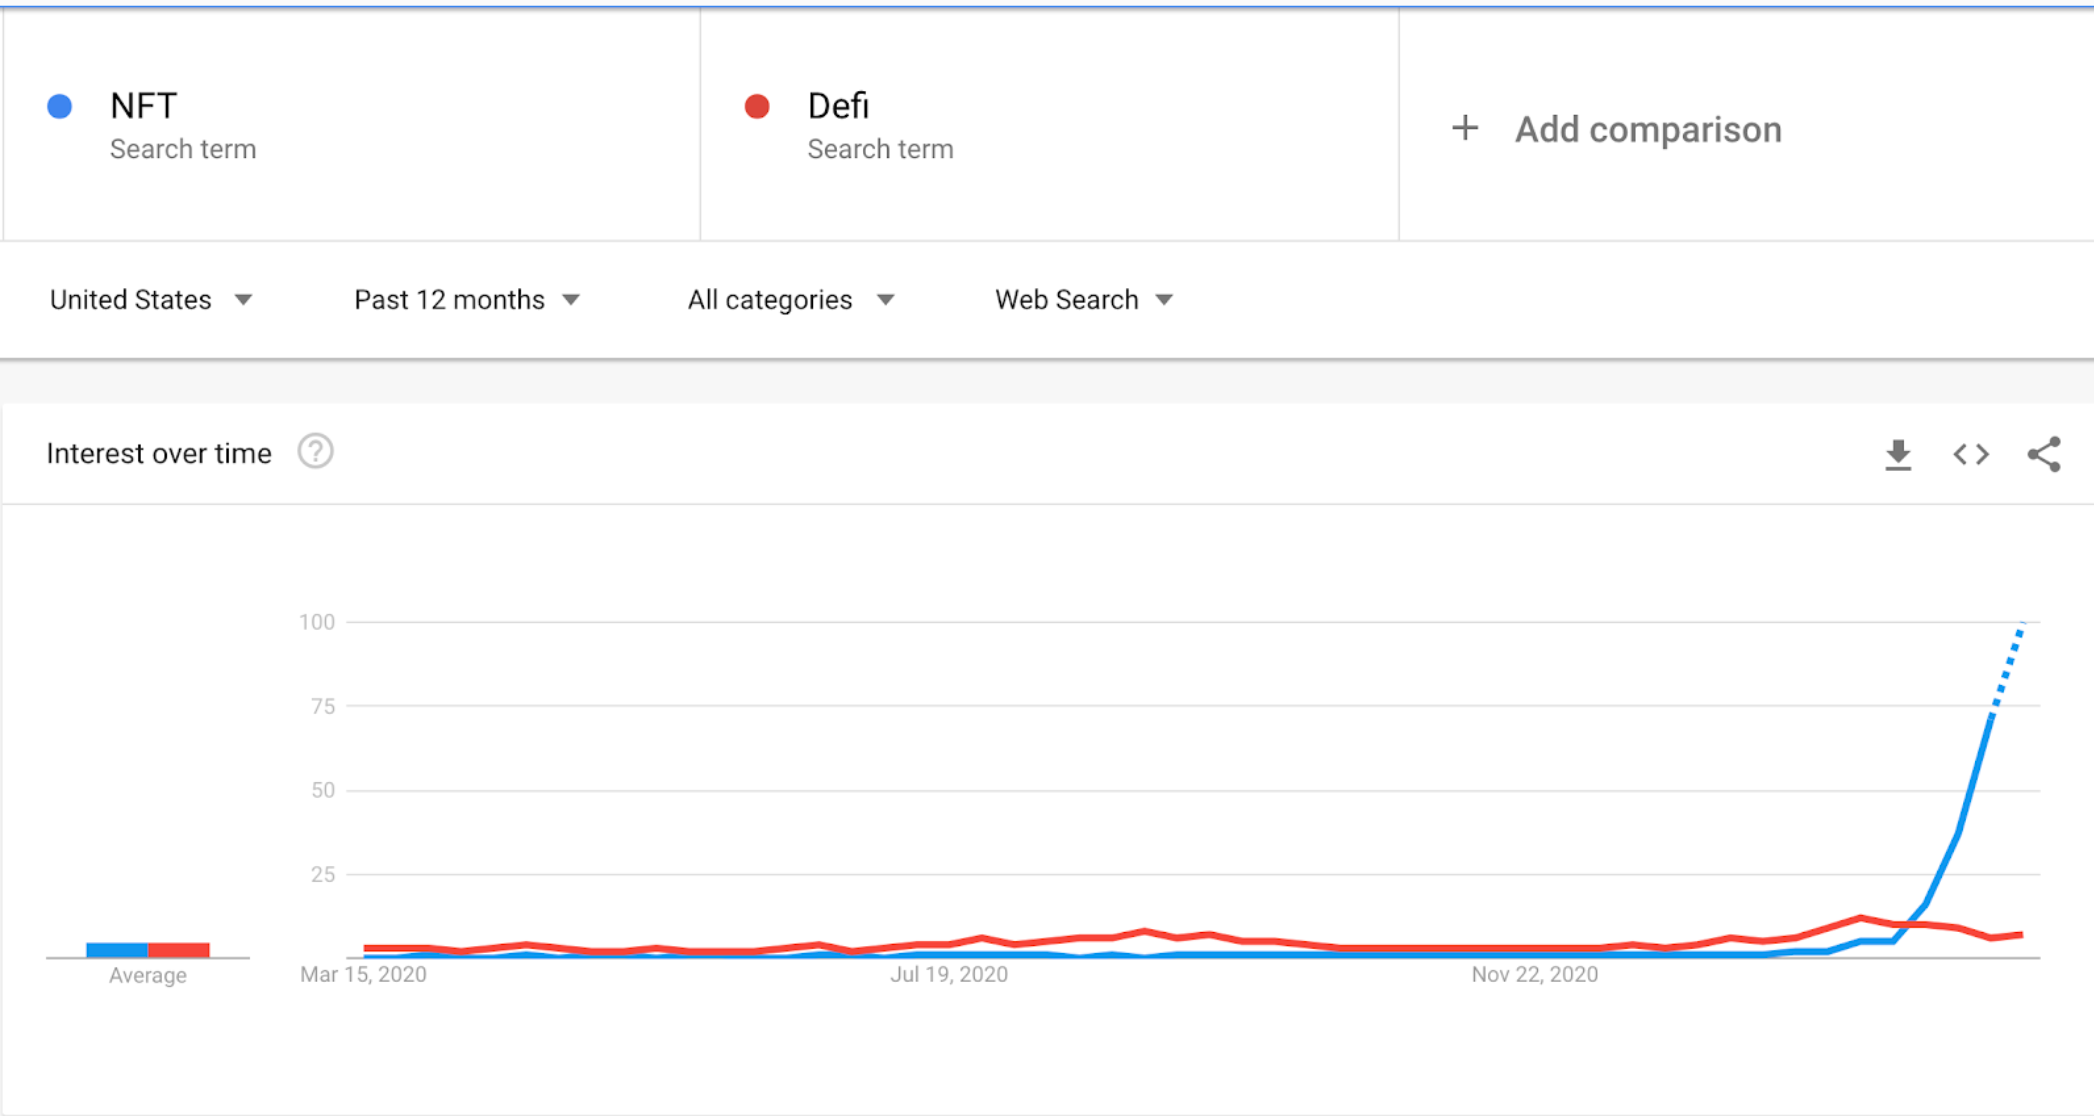Image resolution: width=2094 pixels, height=1116 pixels.
Task: Open the Interest over time help icon
Action: (315, 452)
